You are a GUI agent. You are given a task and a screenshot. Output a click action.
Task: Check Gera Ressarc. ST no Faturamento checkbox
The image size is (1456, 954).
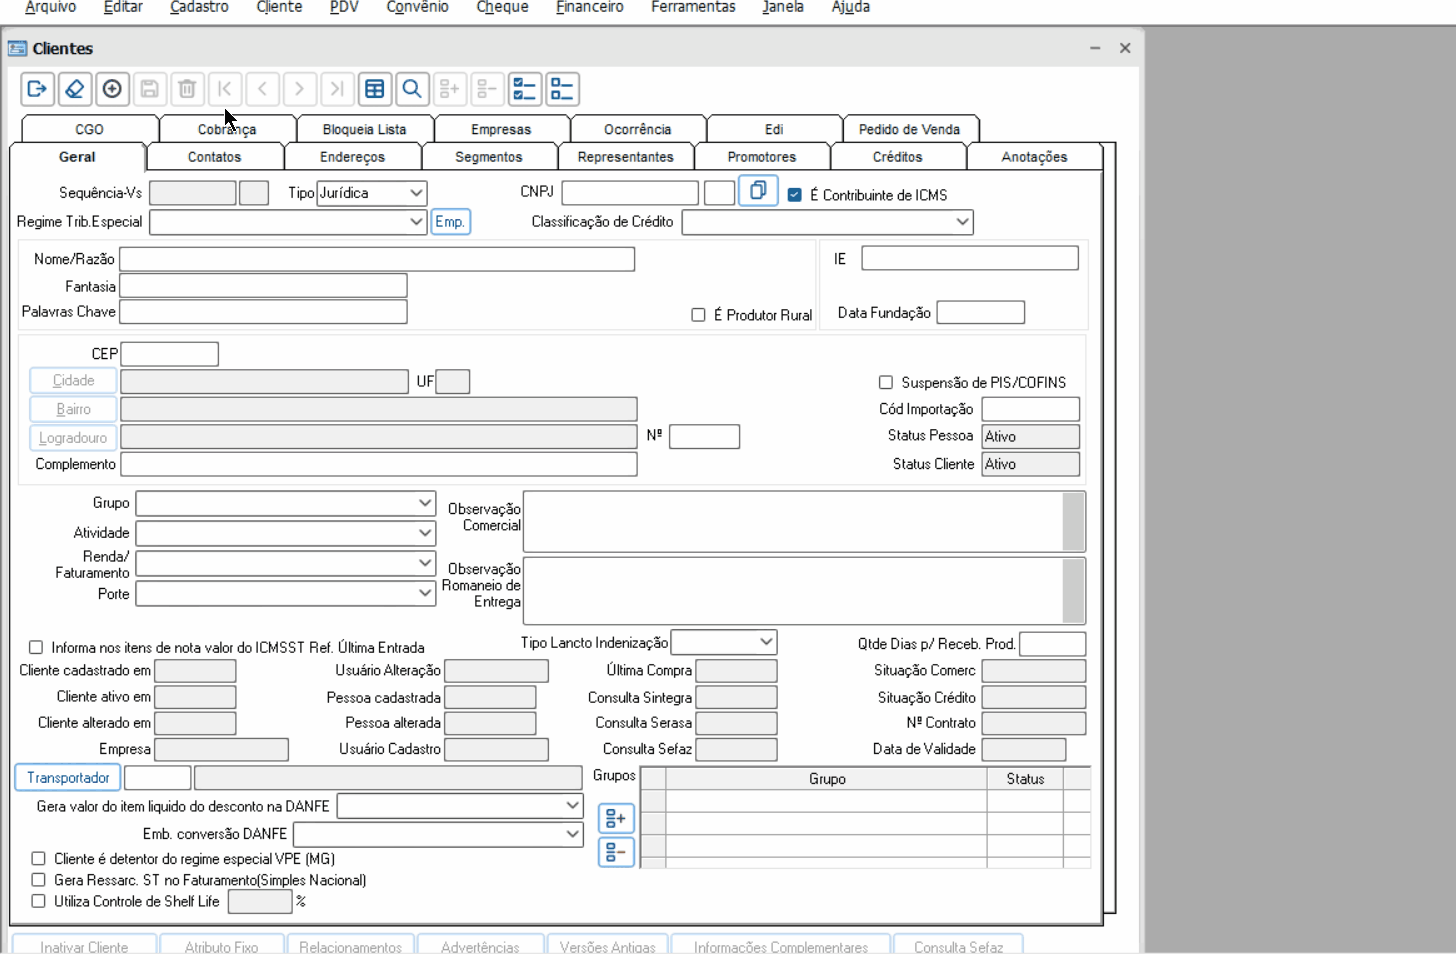38,880
